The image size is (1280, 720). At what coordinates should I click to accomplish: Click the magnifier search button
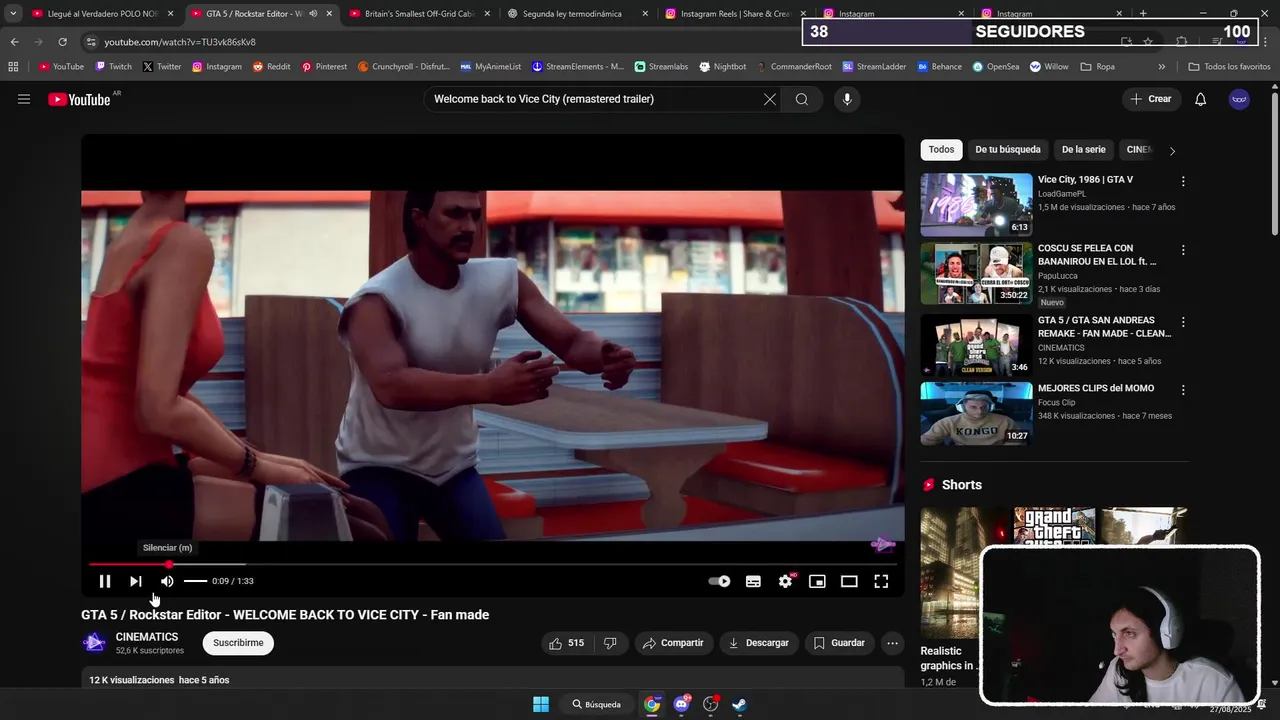[x=802, y=99]
